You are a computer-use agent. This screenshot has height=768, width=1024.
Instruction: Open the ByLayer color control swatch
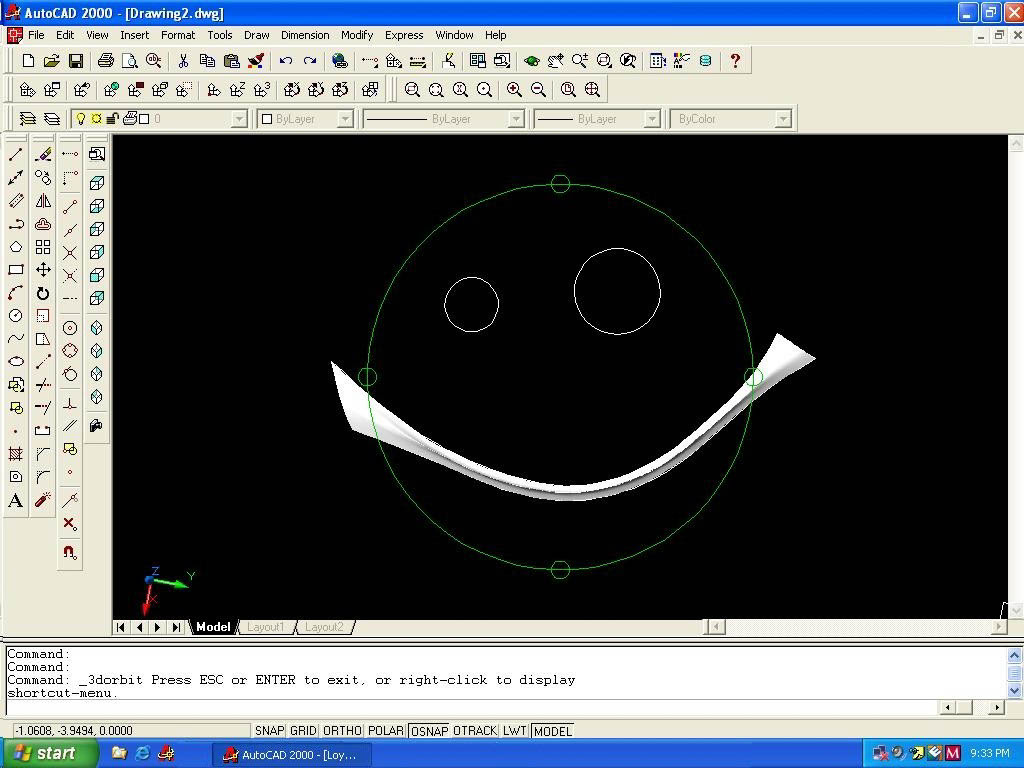[x=267, y=119]
